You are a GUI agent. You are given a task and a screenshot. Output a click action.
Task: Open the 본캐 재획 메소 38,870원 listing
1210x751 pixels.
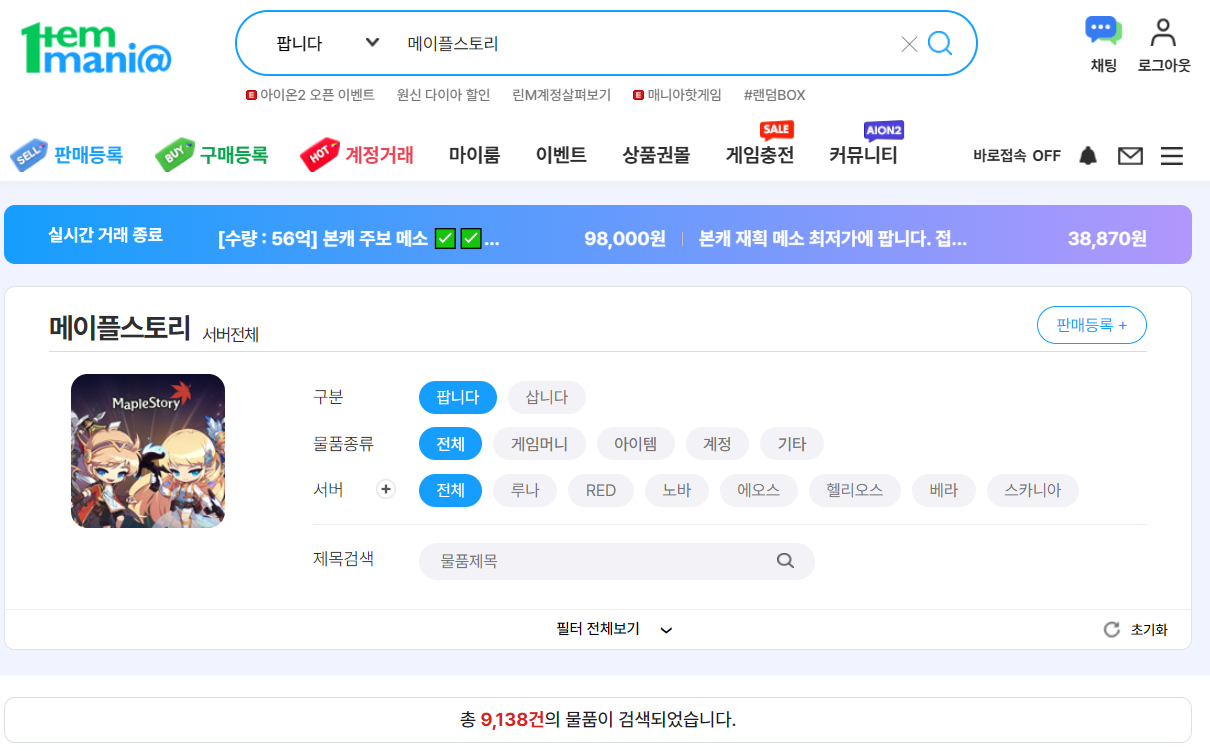coord(923,239)
